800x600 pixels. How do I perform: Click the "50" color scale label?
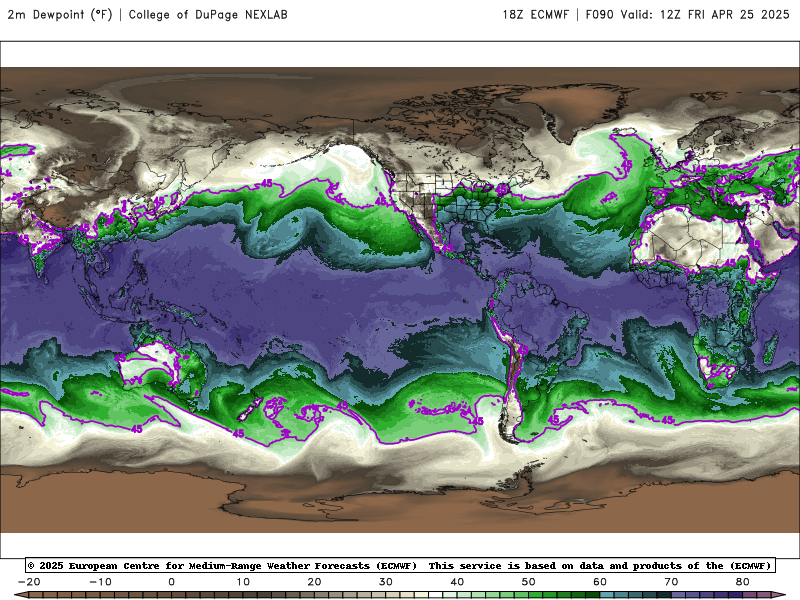[x=529, y=582]
